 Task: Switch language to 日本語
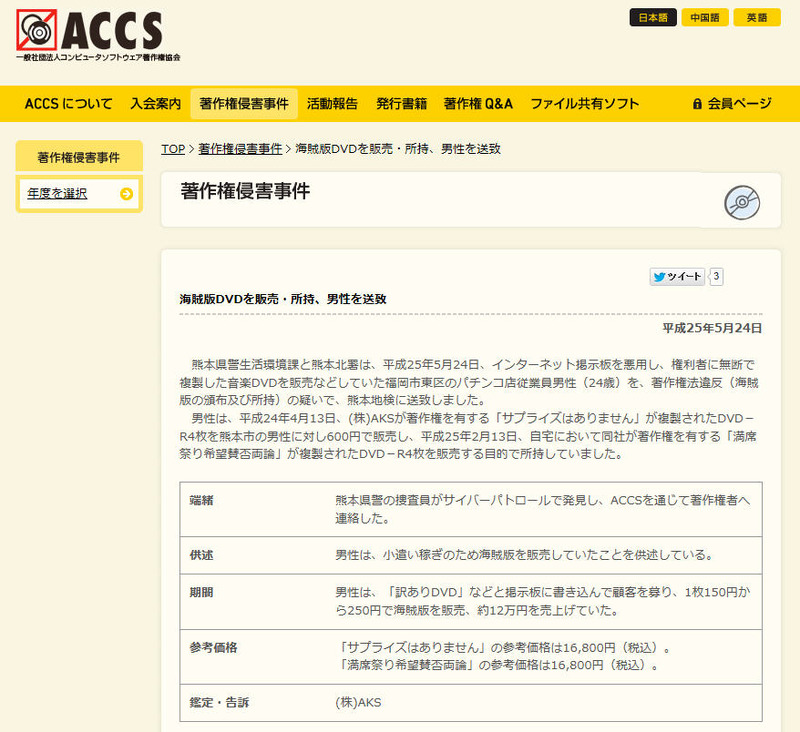[653, 18]
